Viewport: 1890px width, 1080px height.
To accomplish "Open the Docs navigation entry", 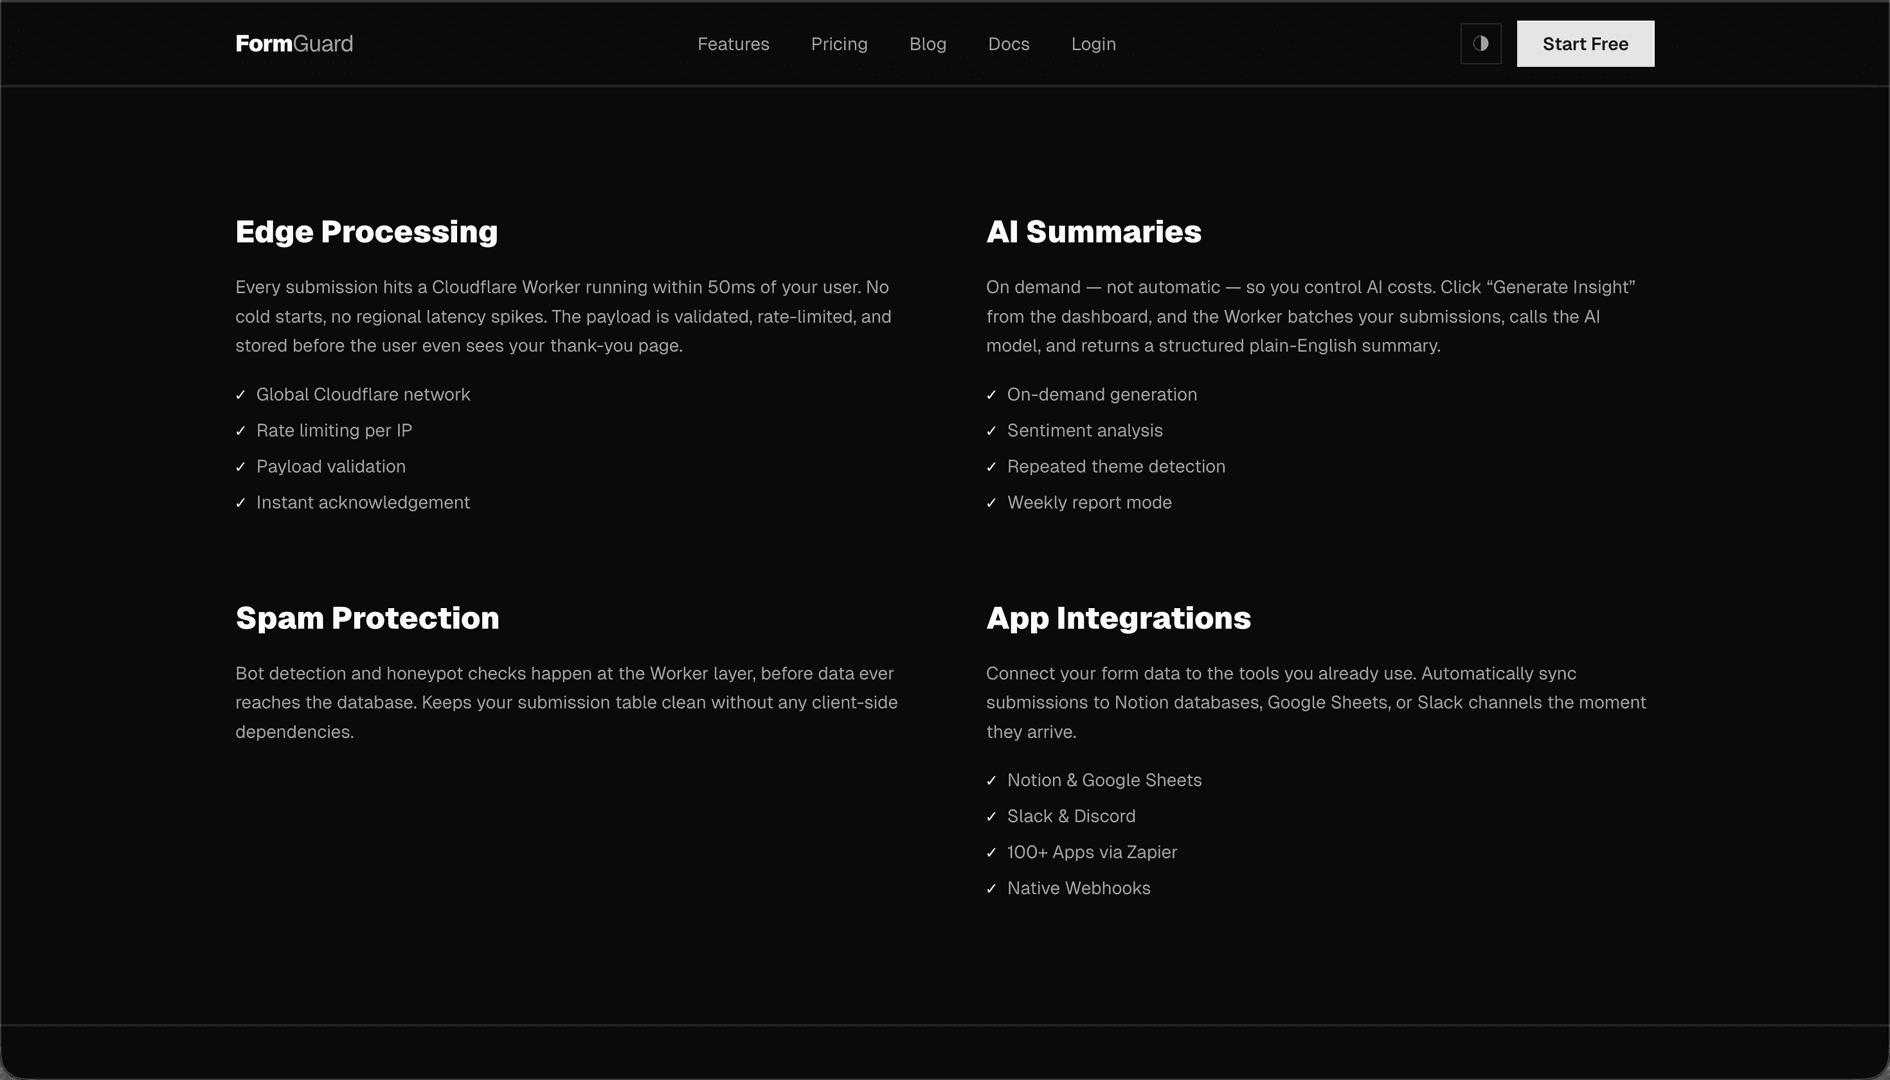I will point(1009,44).
